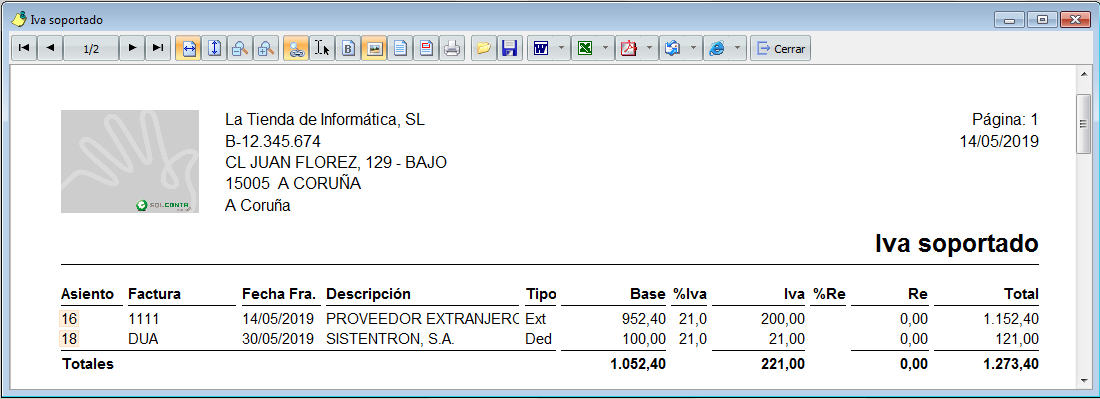
Task: Go to the first report page
Action: 24,48
